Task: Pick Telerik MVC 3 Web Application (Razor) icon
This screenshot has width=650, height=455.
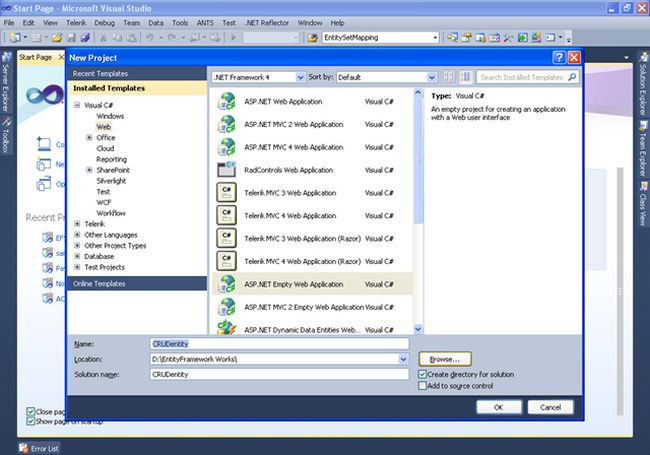Action: (227, 238)
